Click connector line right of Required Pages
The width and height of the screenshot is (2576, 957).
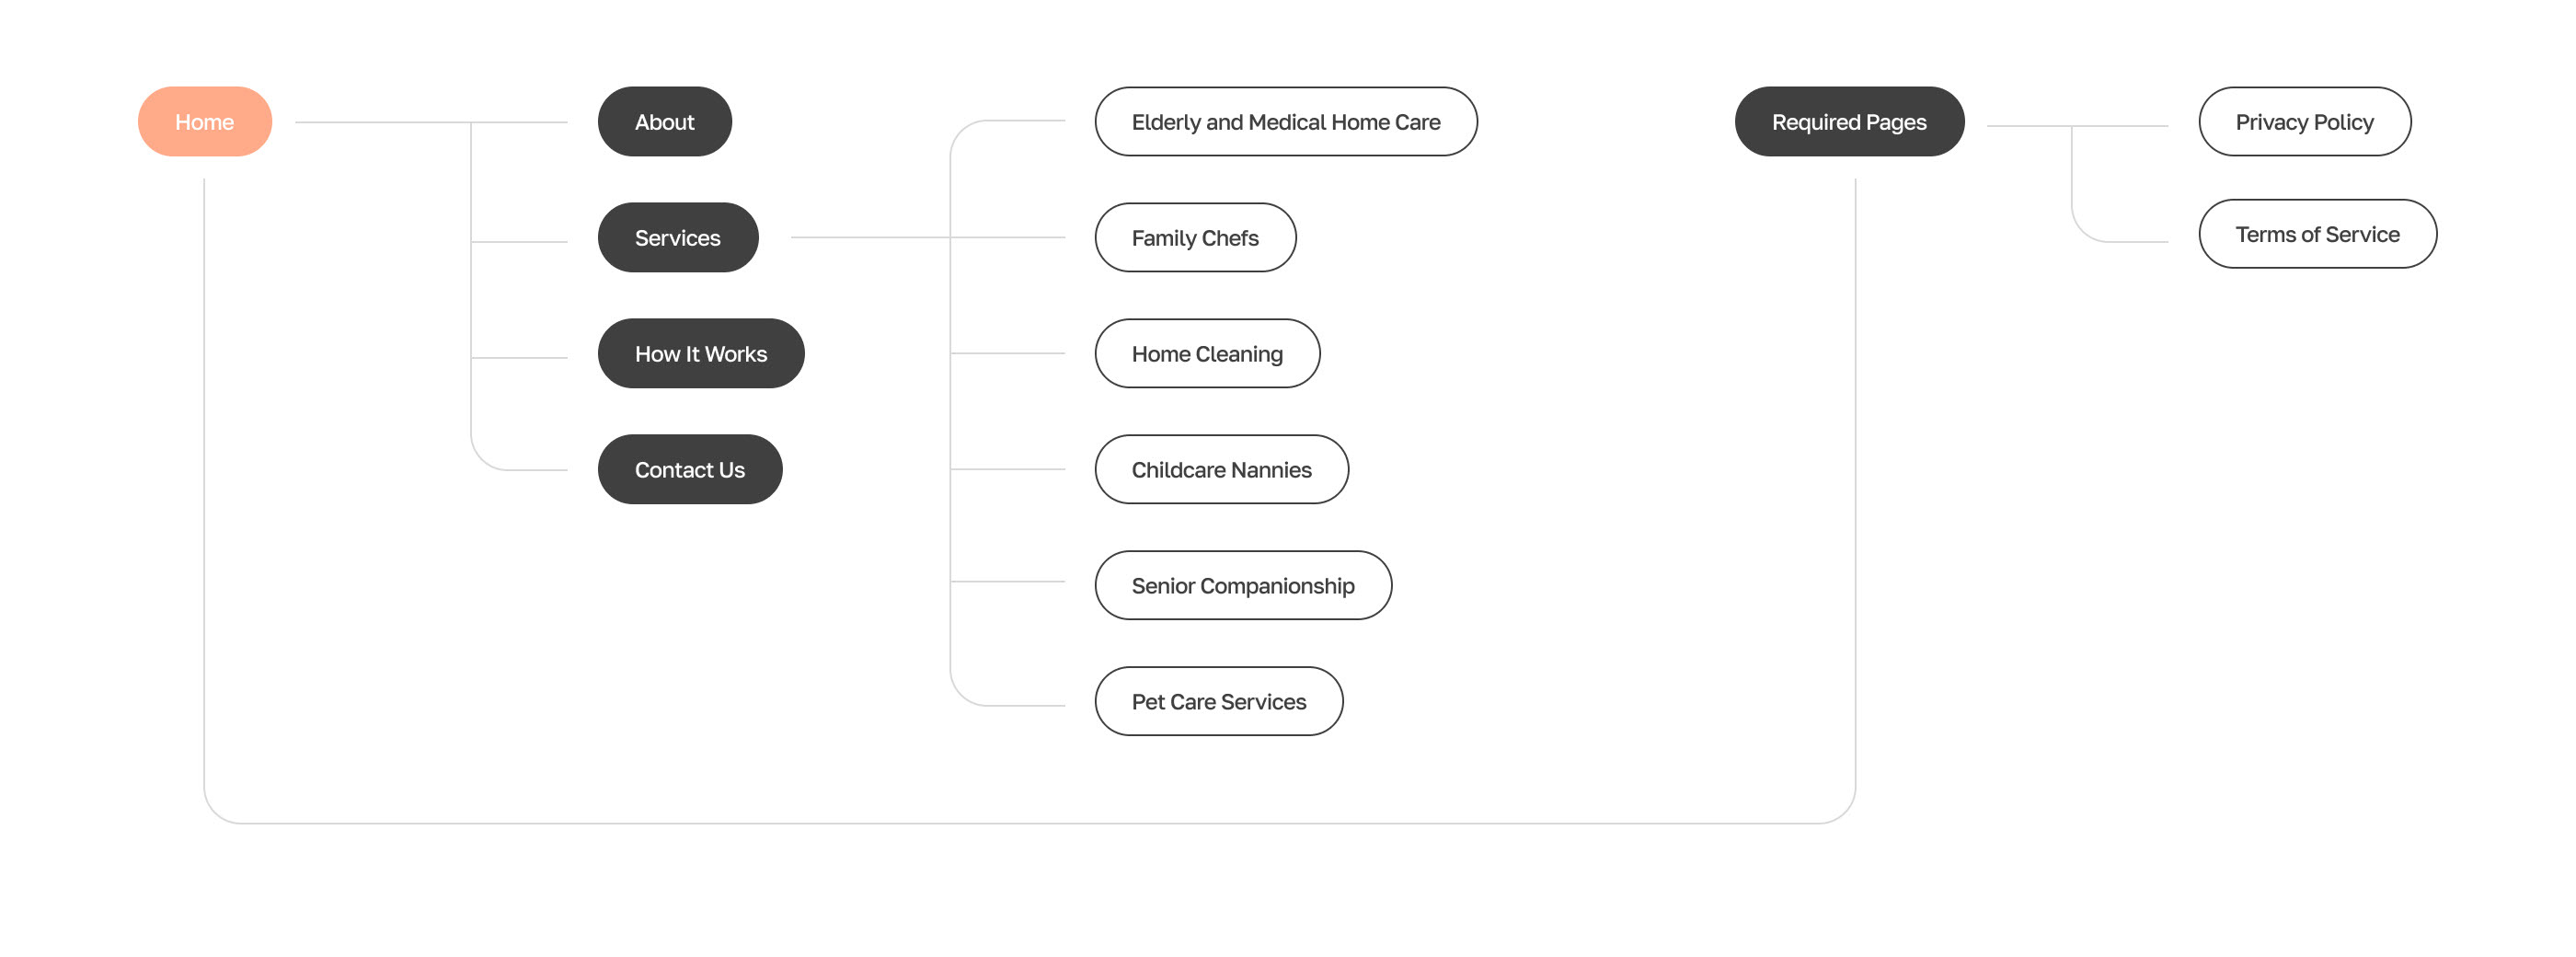tap(2030, 126)
